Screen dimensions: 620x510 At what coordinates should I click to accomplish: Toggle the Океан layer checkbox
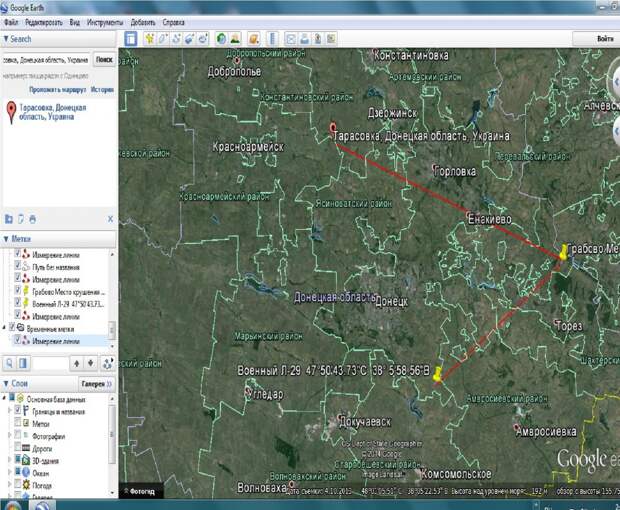click(17, 471)
